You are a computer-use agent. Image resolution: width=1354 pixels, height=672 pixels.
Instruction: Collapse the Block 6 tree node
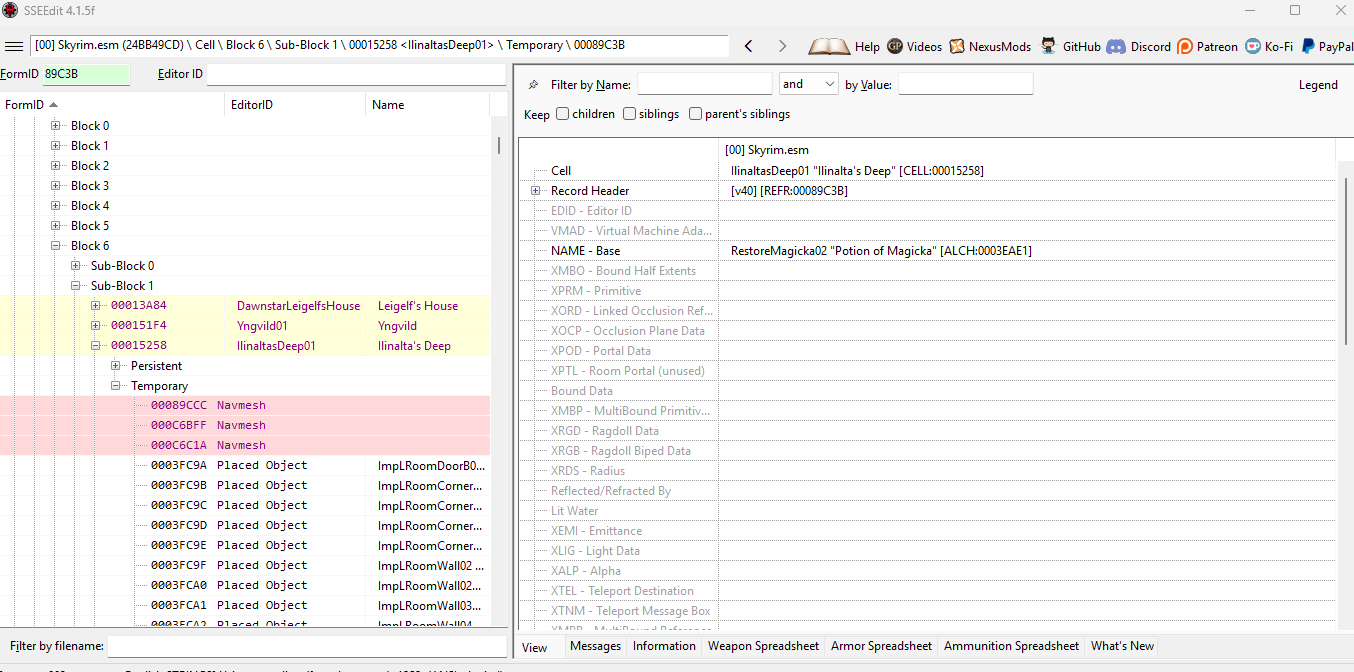click(x=56, y=246)
